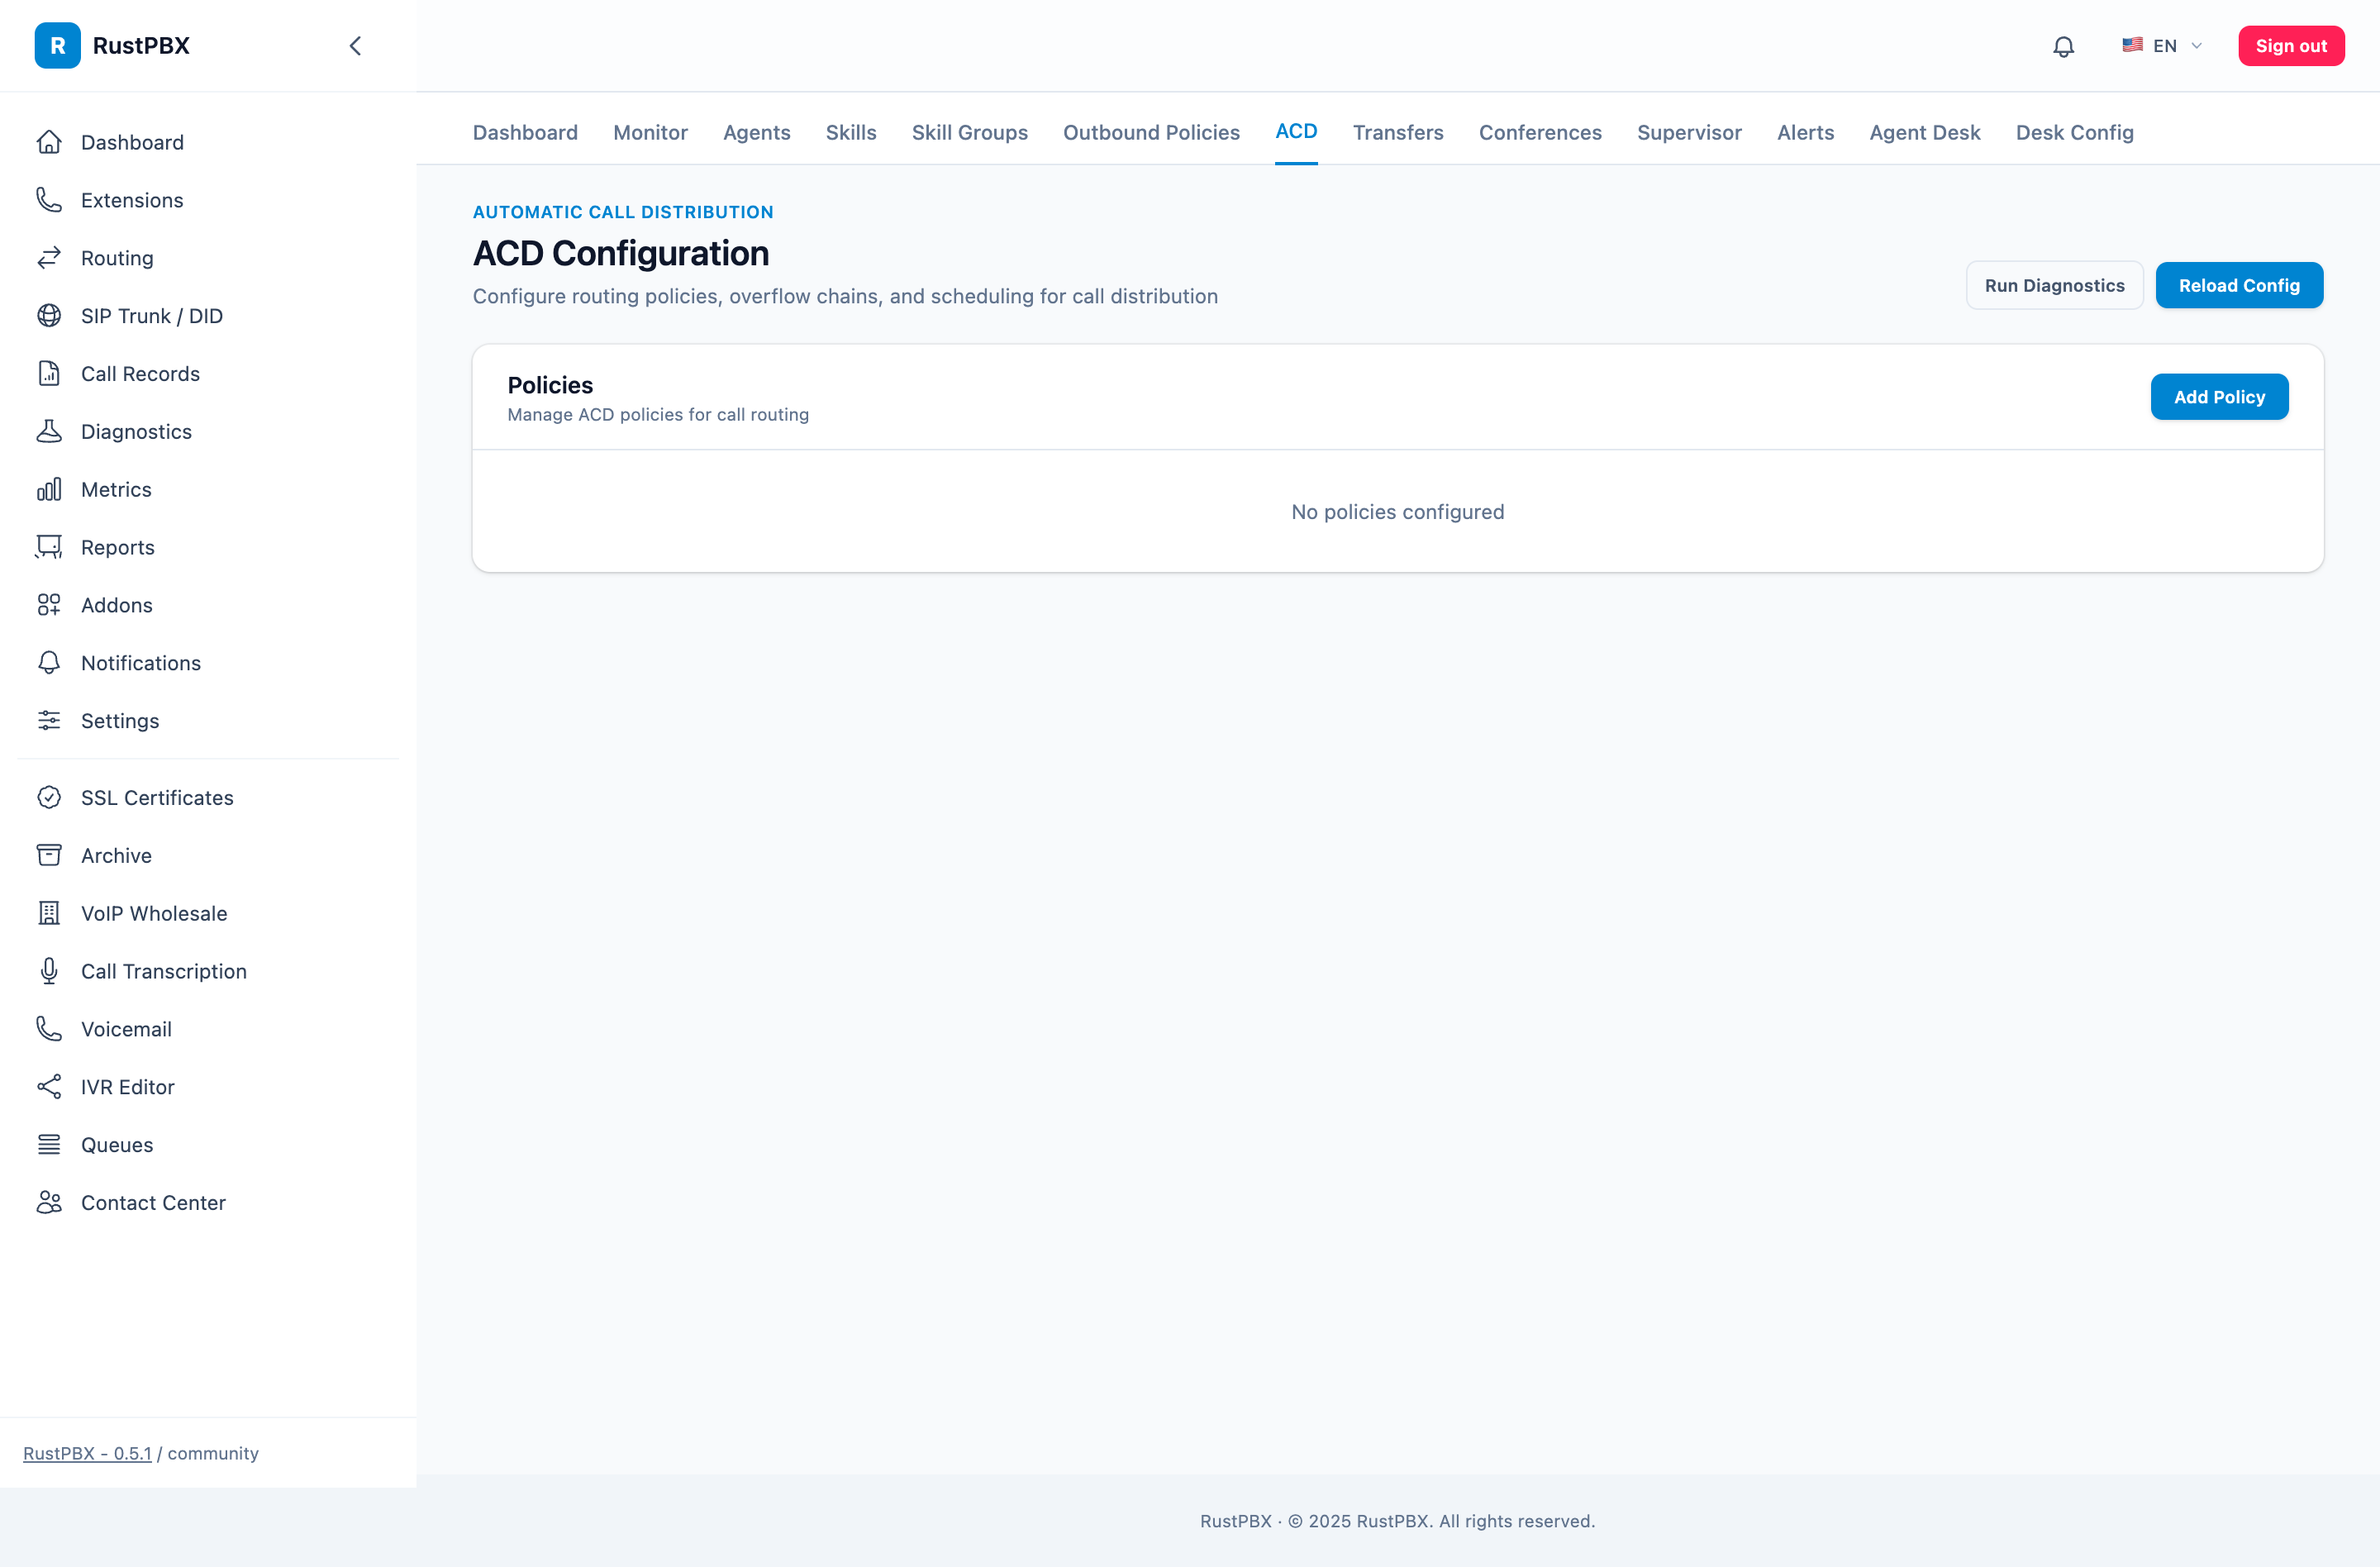Select the Transfers tab

[x=1398, y=133]
